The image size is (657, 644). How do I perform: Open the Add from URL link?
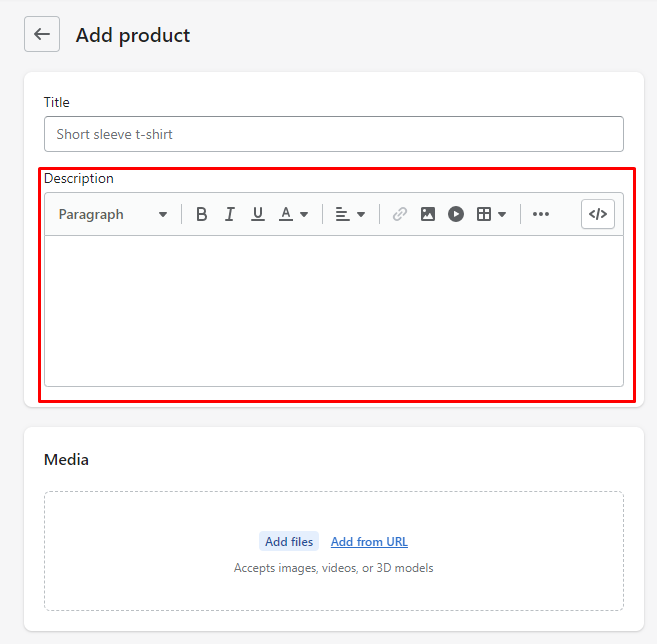click(369, 542)
